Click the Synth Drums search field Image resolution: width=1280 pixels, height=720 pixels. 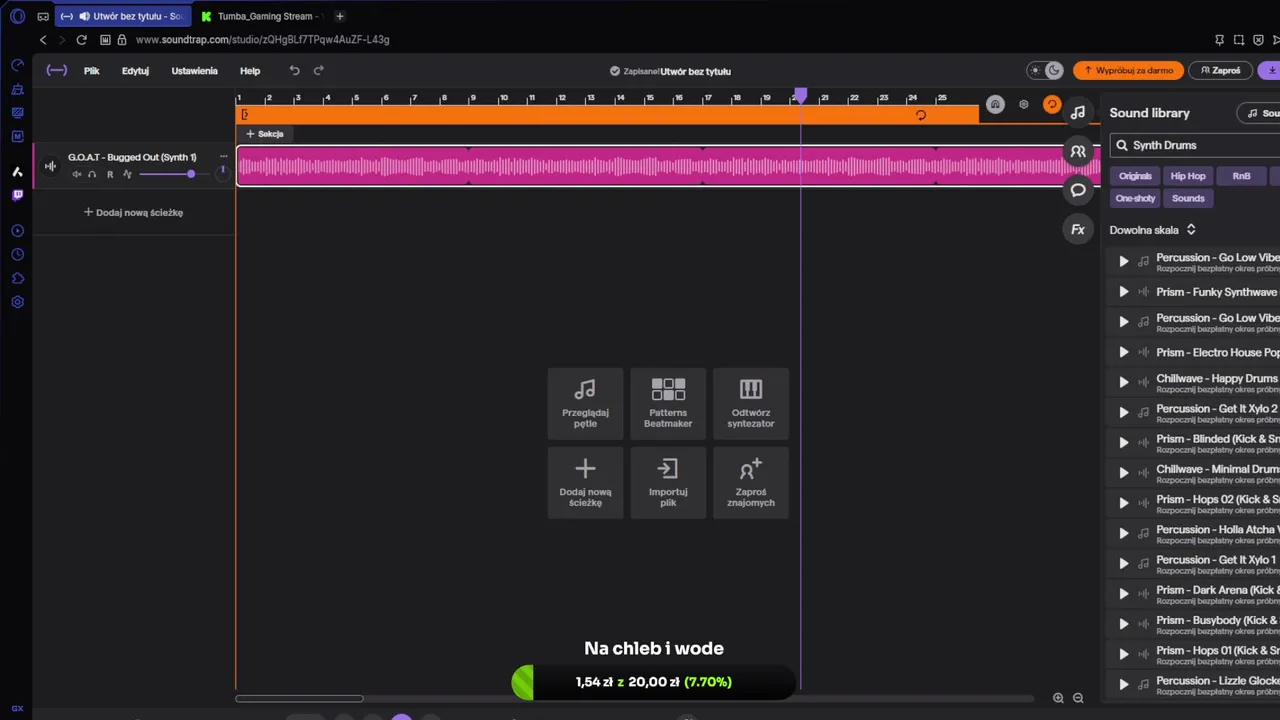click(x=1195, y=145)
